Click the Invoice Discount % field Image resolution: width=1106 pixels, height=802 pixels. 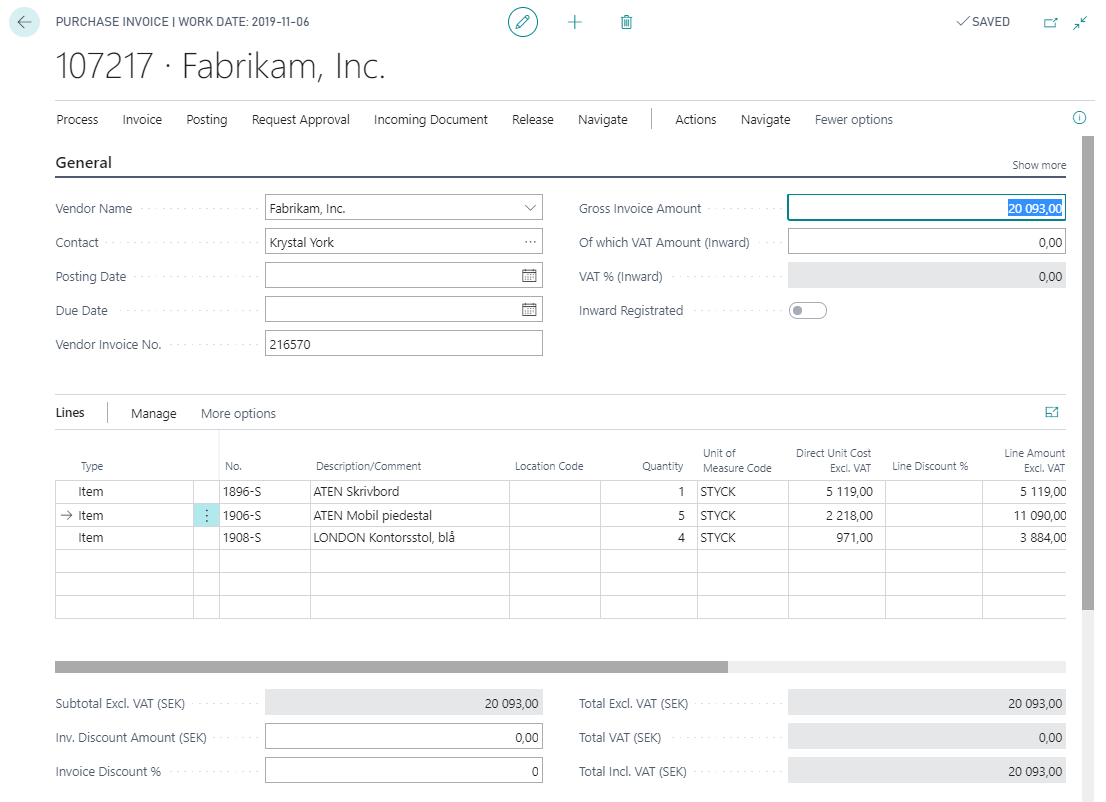tap(403, 771)
